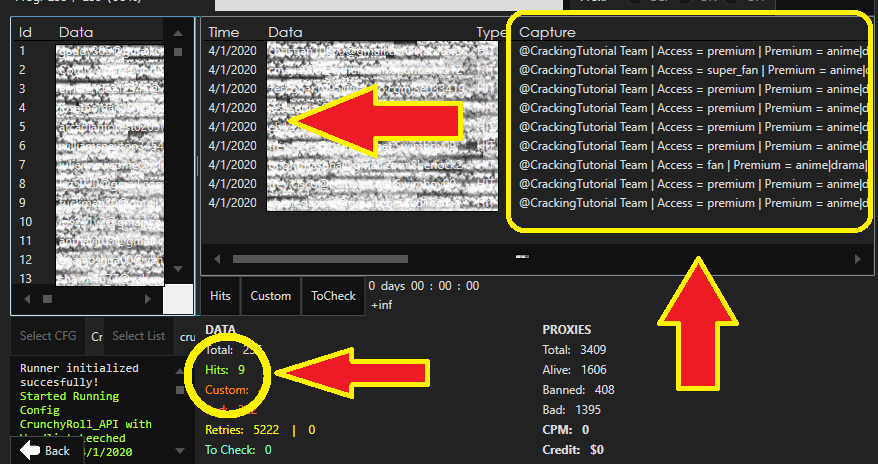Image resolution: width=878 pixels, height=464 pixels.
Task: Select row with Id 3 in the data list
Action: [x=92, y=89]
